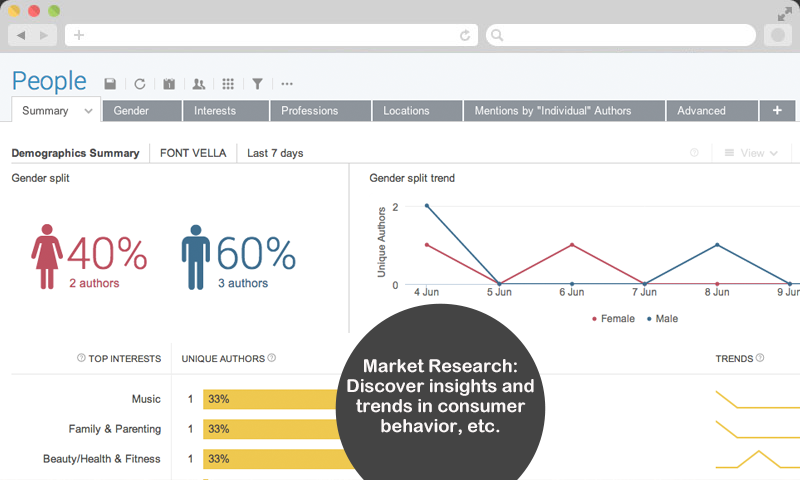Click the Male data point at 4 Jun

pyautogui.click(x=427, y=206)
